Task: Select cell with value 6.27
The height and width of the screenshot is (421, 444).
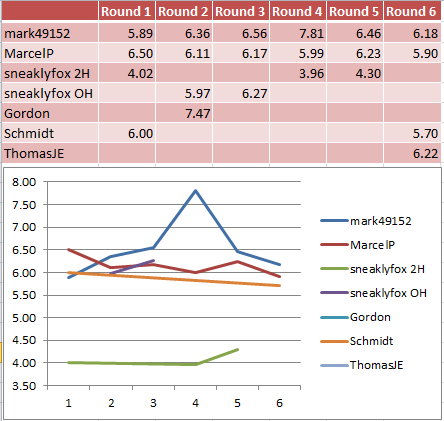Action: (x=241, y=93)
